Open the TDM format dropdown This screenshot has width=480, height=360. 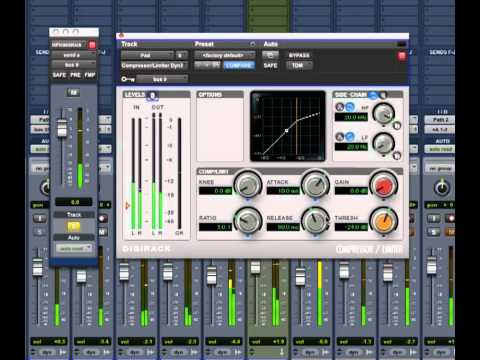(299, 65)
